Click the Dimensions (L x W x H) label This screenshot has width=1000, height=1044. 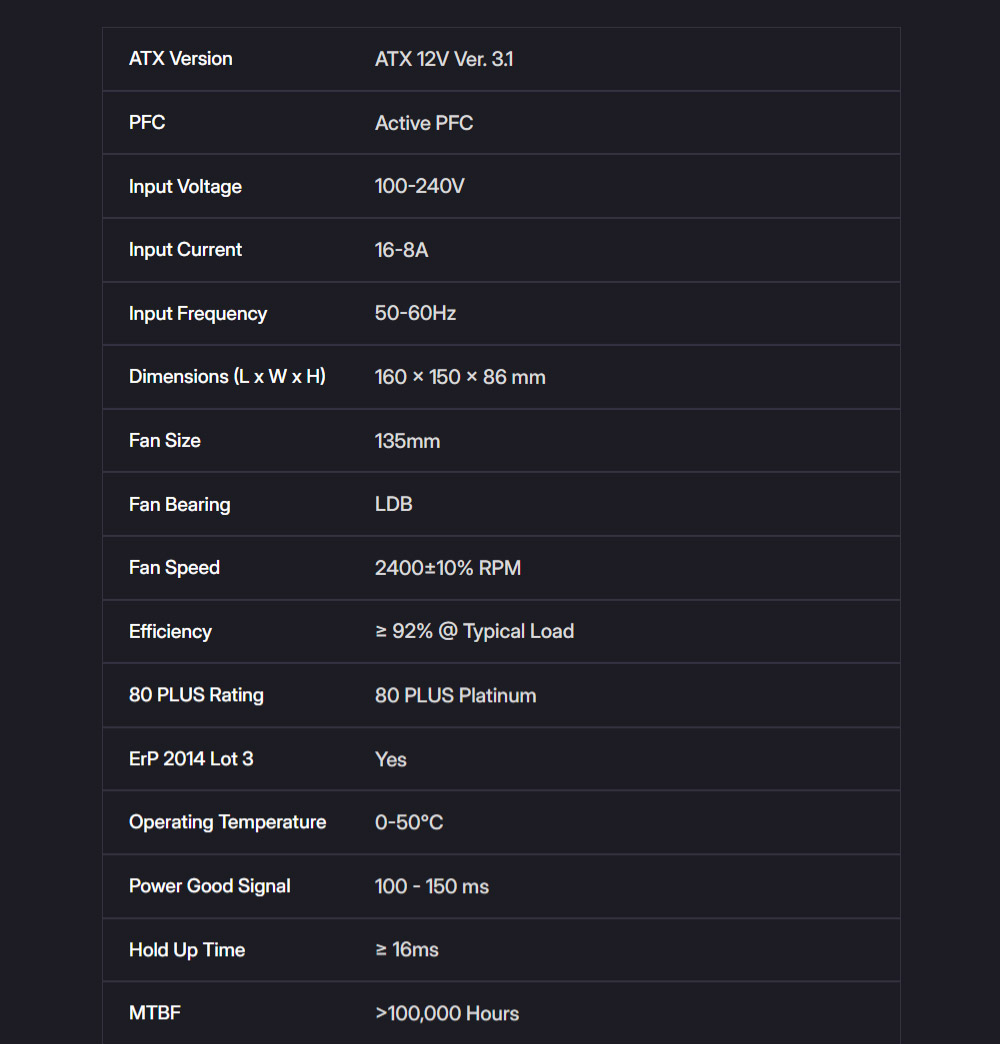coord(227,377)
